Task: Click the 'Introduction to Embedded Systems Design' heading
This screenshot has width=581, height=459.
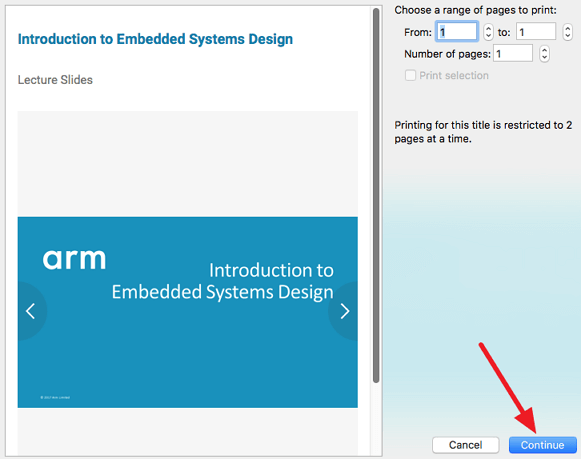Action: pyautogui.click(x=155, y=39)
